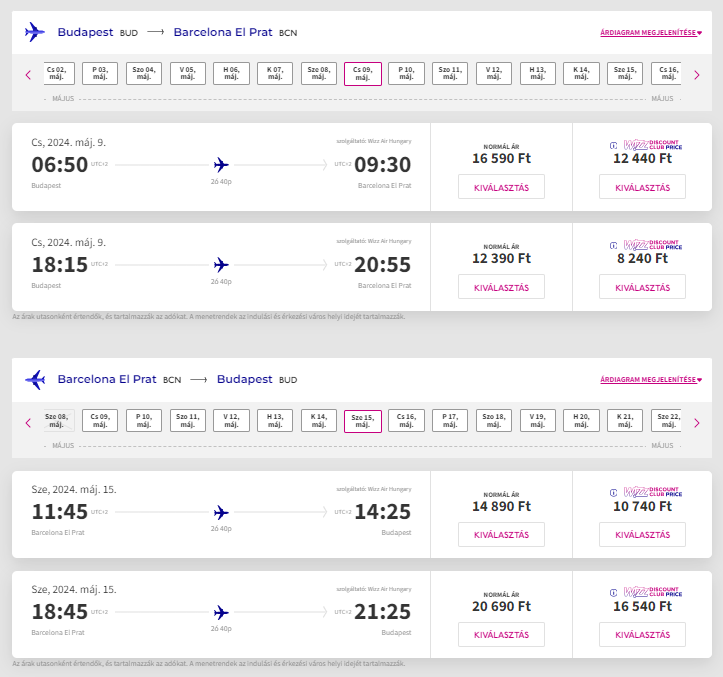Choose normal price 14 890 Ft Kiválasztás button
Viewport: 723px width, 677px height.
[501, 534]
